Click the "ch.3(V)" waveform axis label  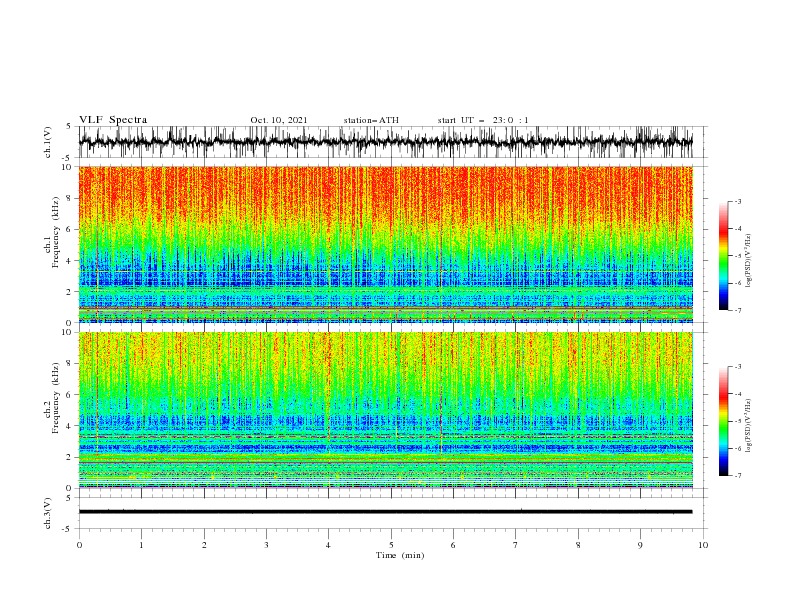pyautogui.click(x=48, y=513)
